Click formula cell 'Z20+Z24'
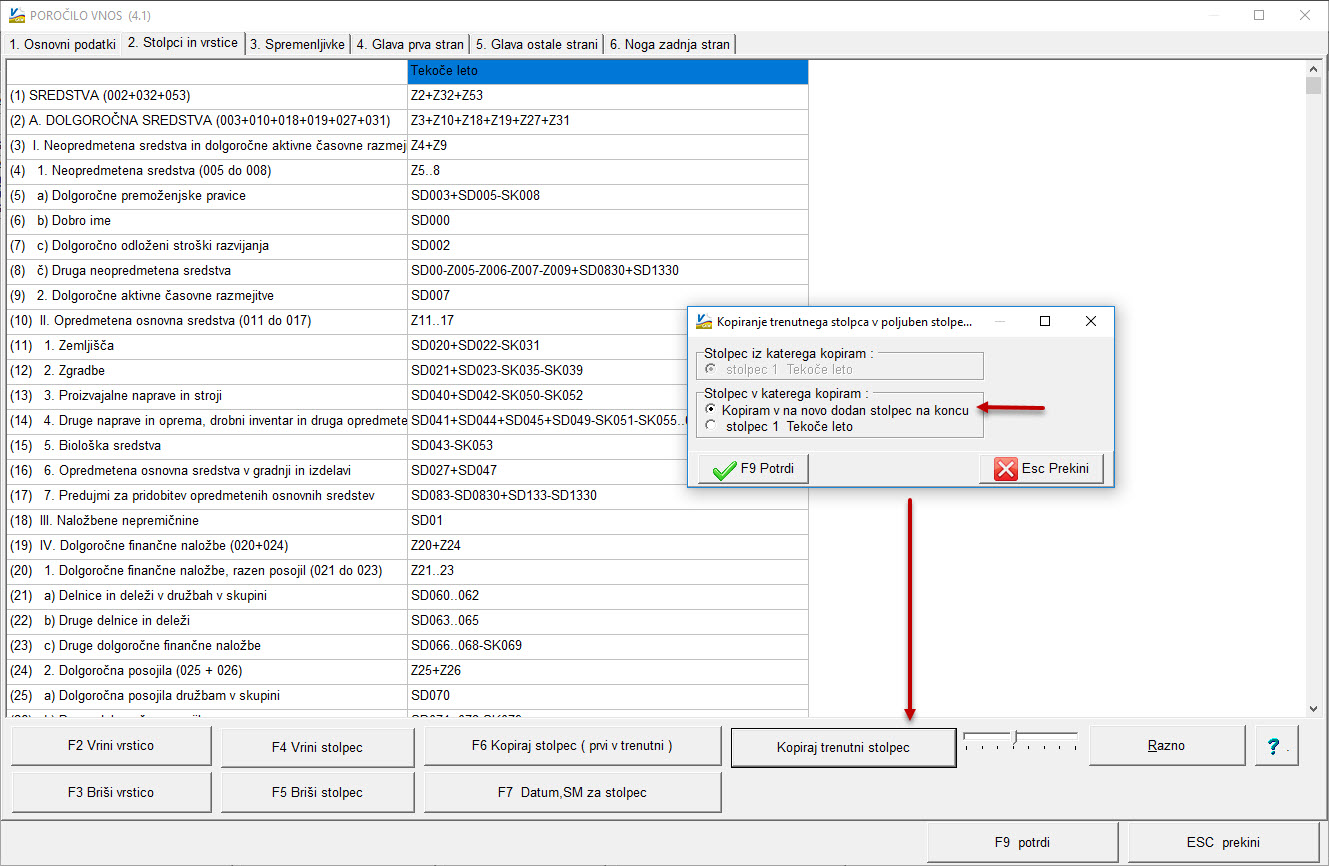The height and width of the screenshot is (866, 1329). 608,546
